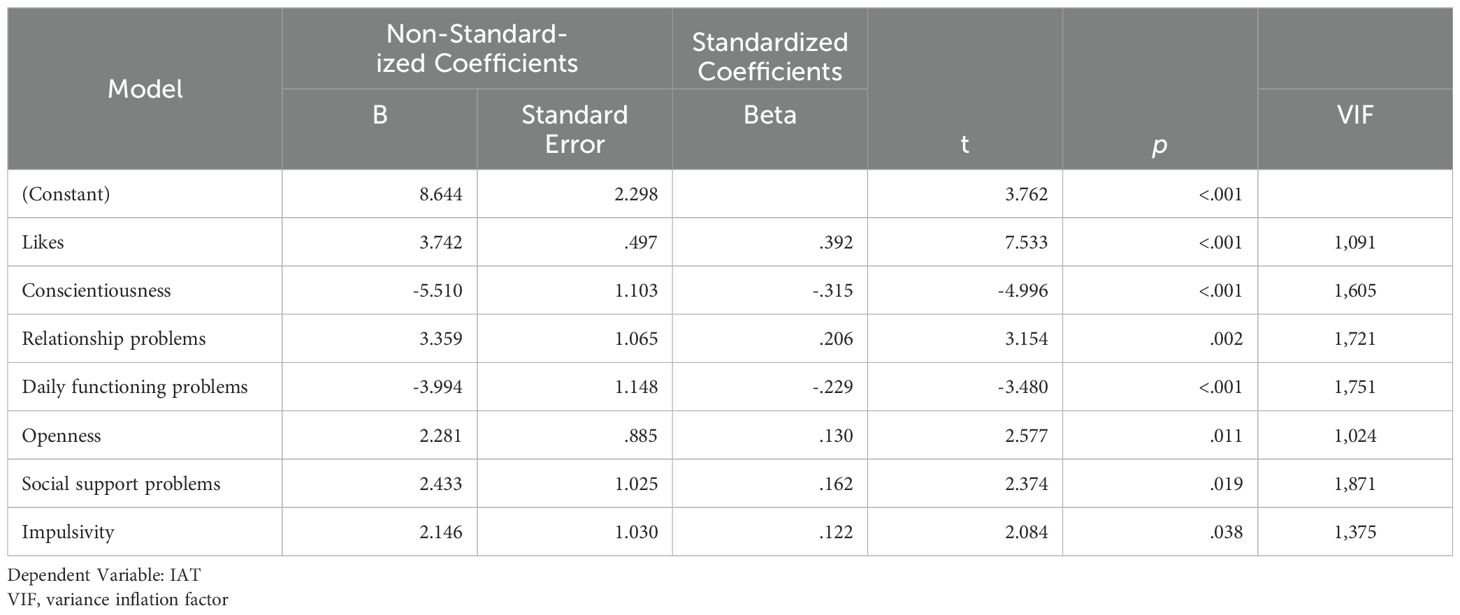Click the VIF column header
The height and width of the screenshot is (615, 1460).
pos(1355,115)
